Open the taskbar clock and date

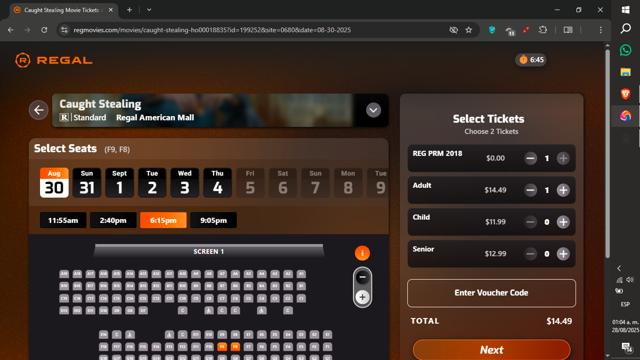(625, 326)
